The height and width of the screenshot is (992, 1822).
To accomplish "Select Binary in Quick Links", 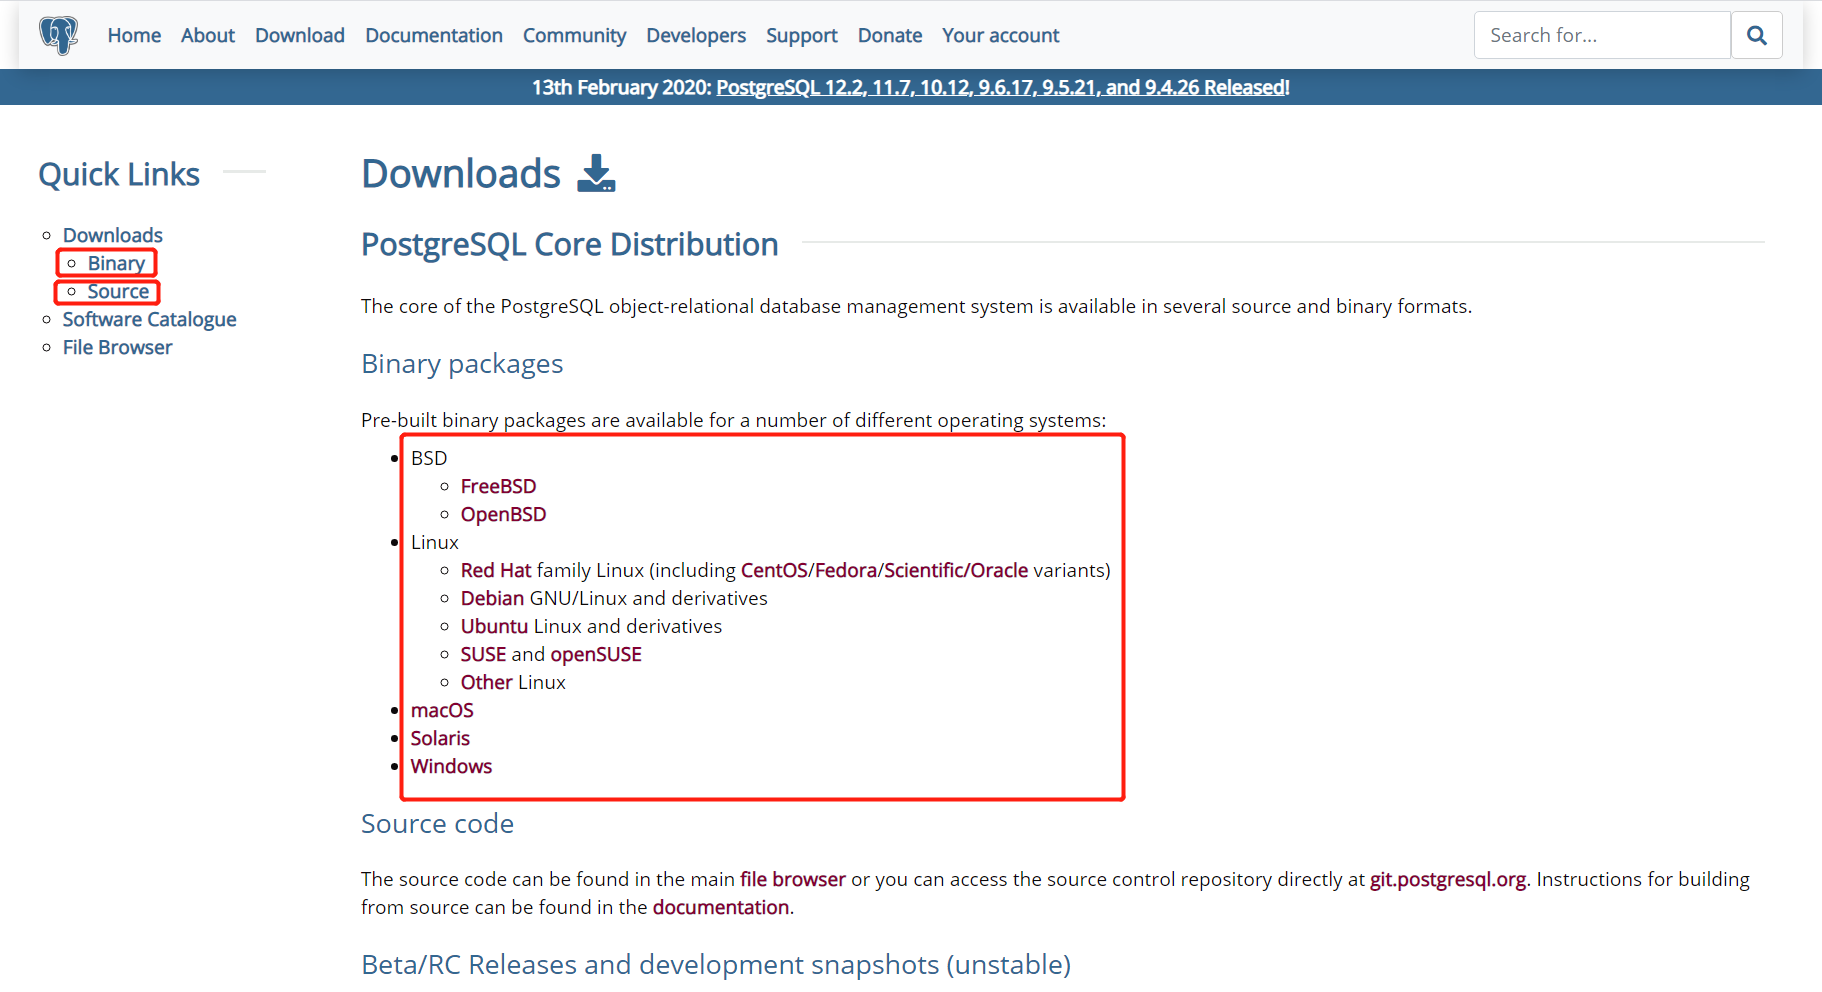I will 116,263.
